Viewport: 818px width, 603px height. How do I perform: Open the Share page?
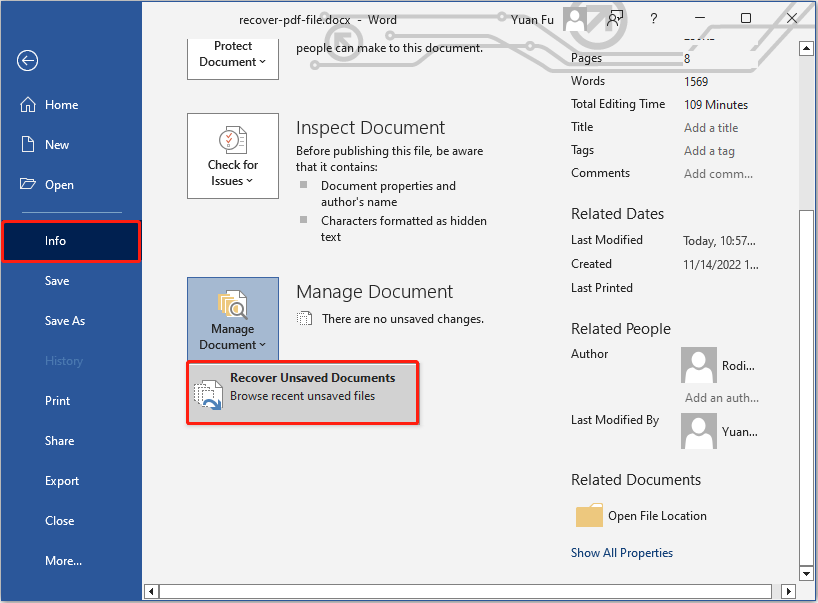71,441
